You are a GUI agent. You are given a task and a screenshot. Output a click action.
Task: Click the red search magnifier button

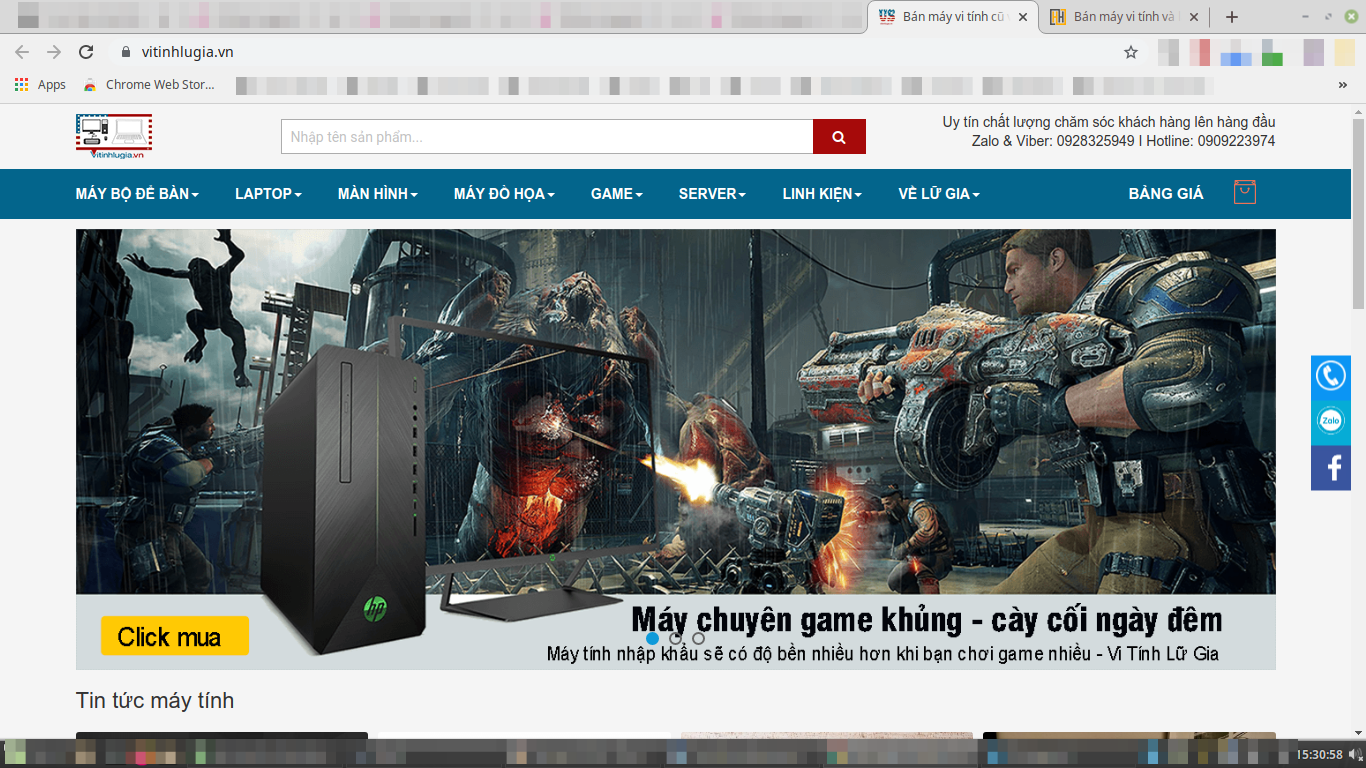pyautogui.click(x=839, y=137)
